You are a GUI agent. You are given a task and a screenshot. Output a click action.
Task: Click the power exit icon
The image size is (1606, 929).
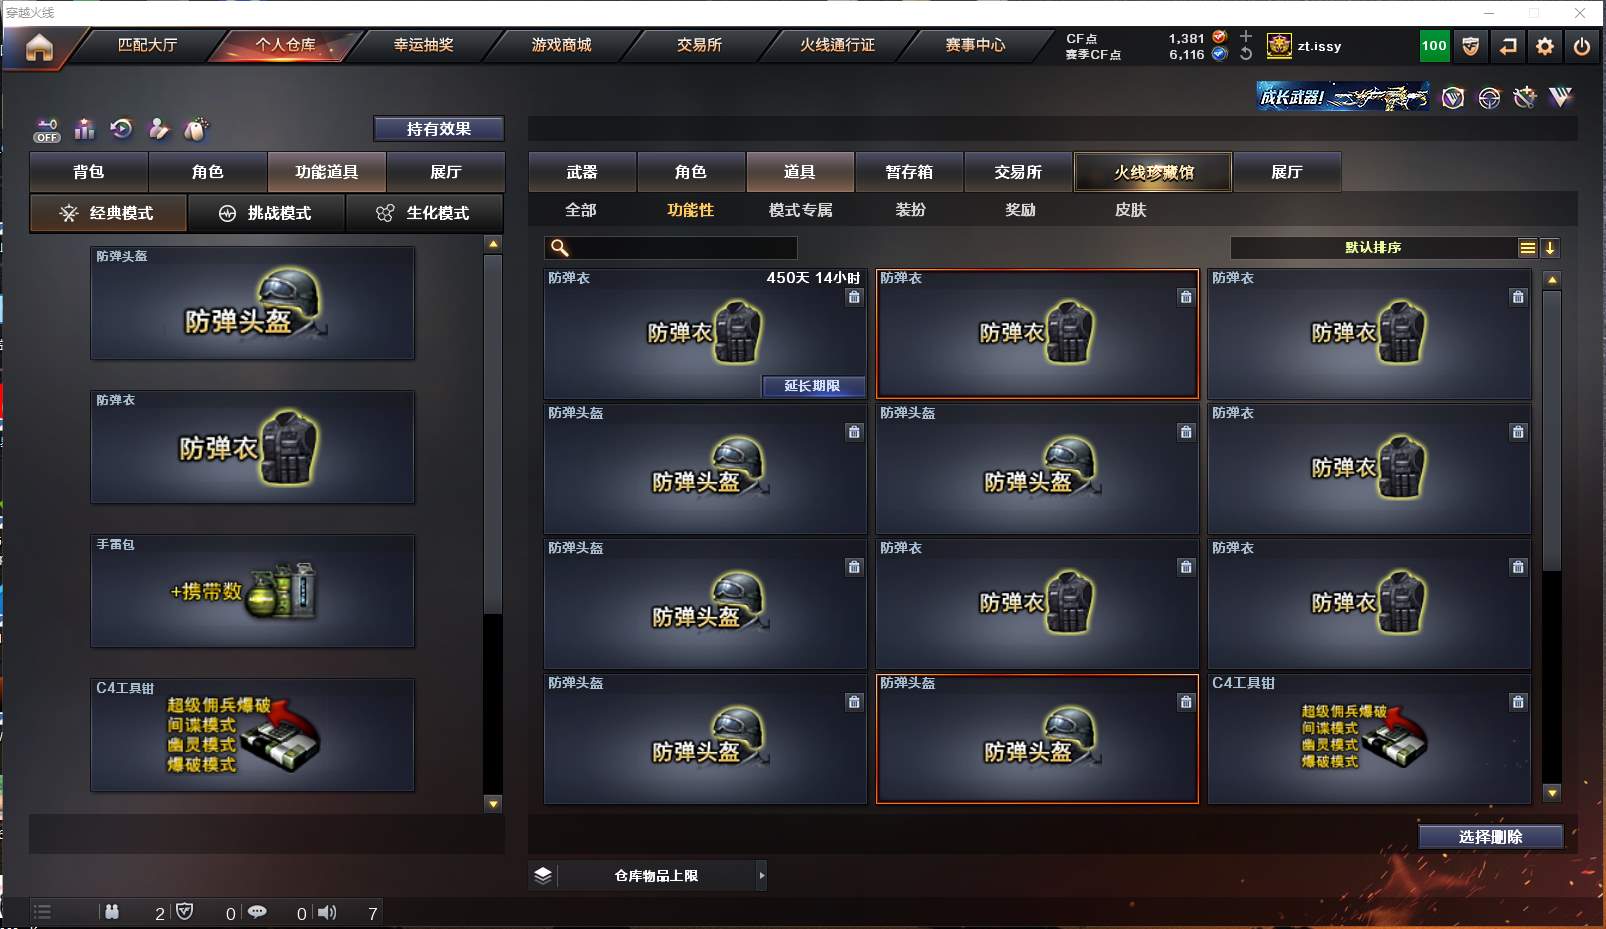[x=1582, y=46]
